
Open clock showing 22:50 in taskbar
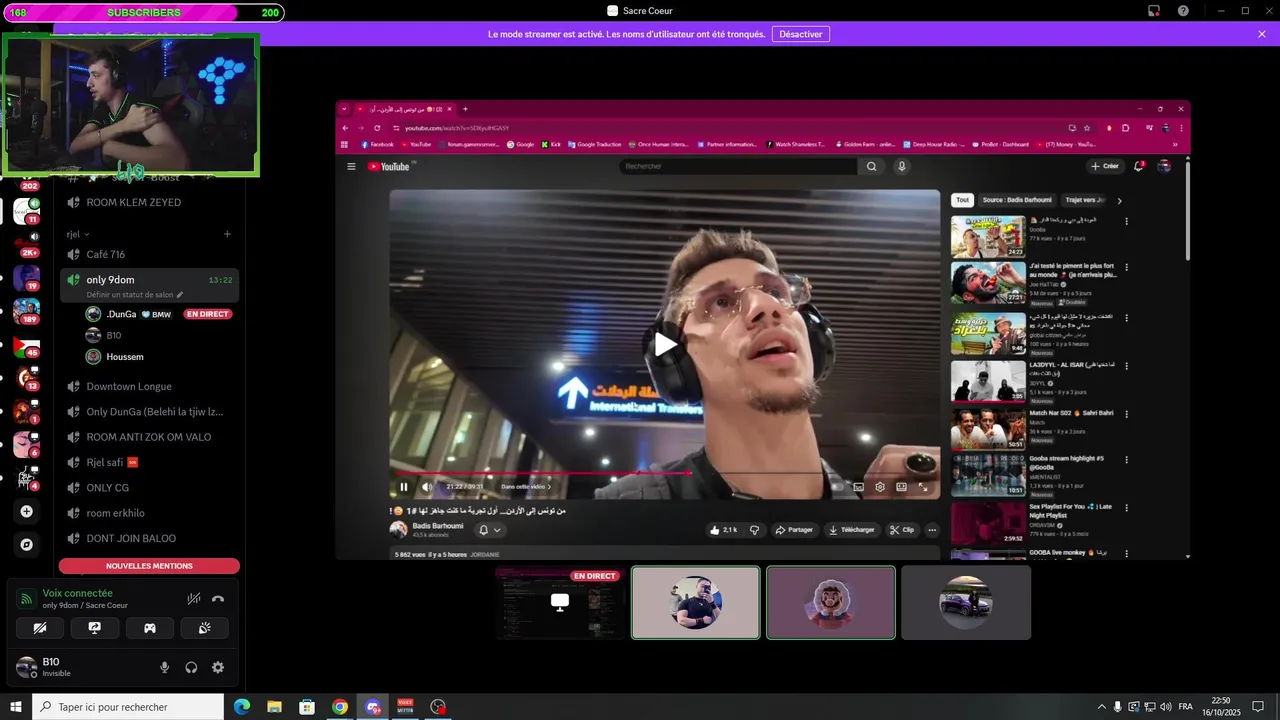(x=1221, y=707)
